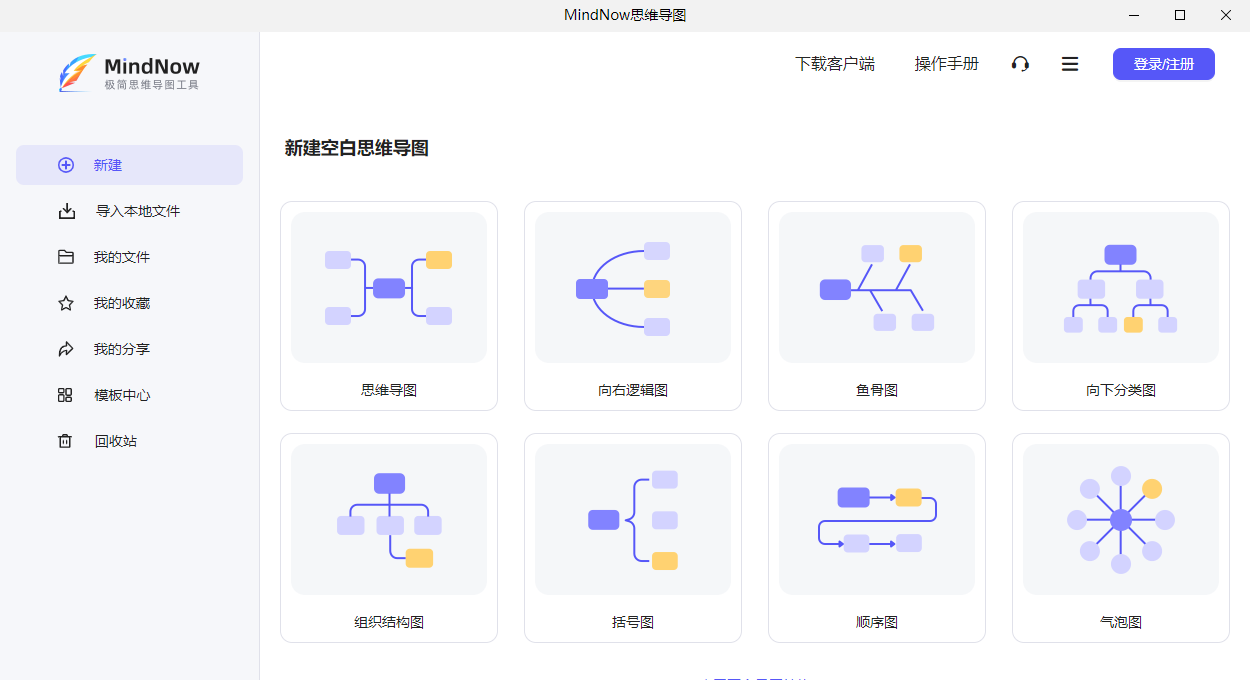Select the 鱼骨图 template card
The width and height of the screenshot is (1250, 680).
pos(876,305)
